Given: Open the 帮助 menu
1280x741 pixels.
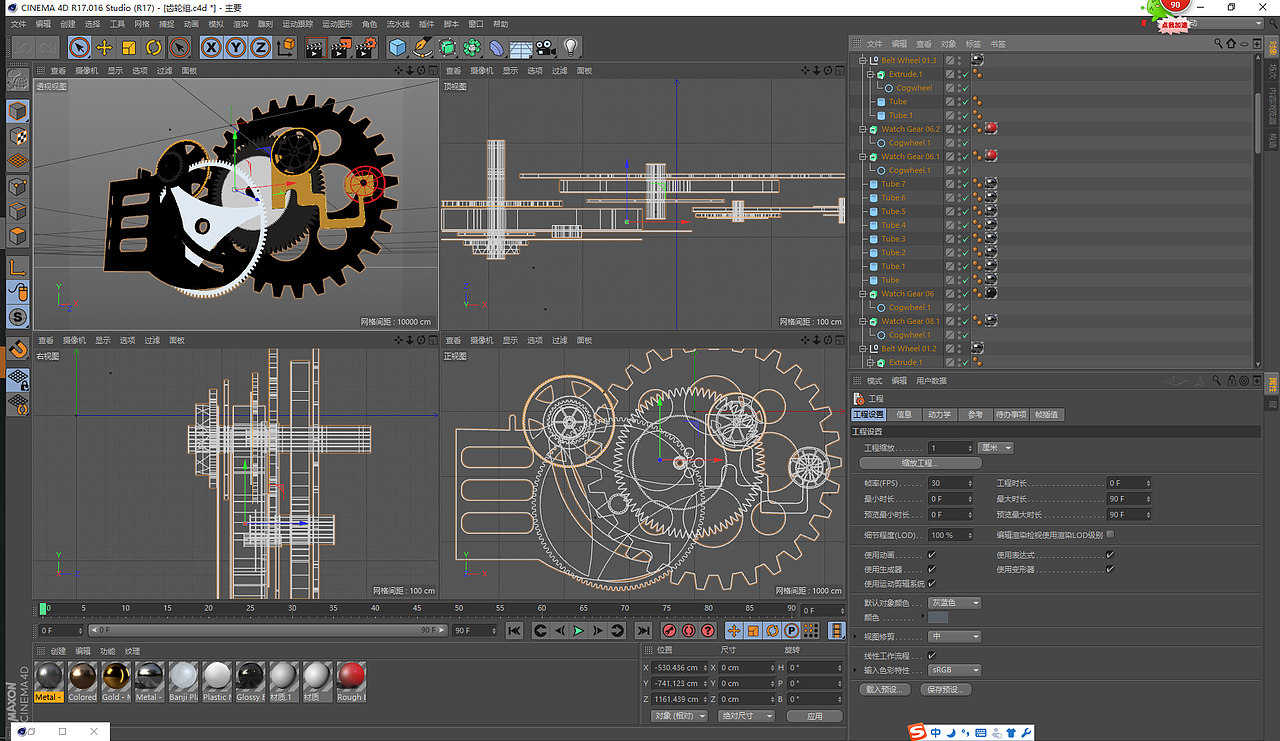Looking at the screenshot, I should (500, 24).
